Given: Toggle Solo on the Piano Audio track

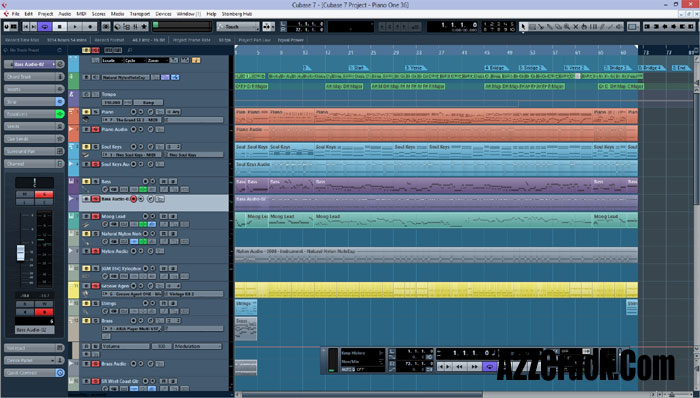Looking at the screenshot, I should 95,129.
